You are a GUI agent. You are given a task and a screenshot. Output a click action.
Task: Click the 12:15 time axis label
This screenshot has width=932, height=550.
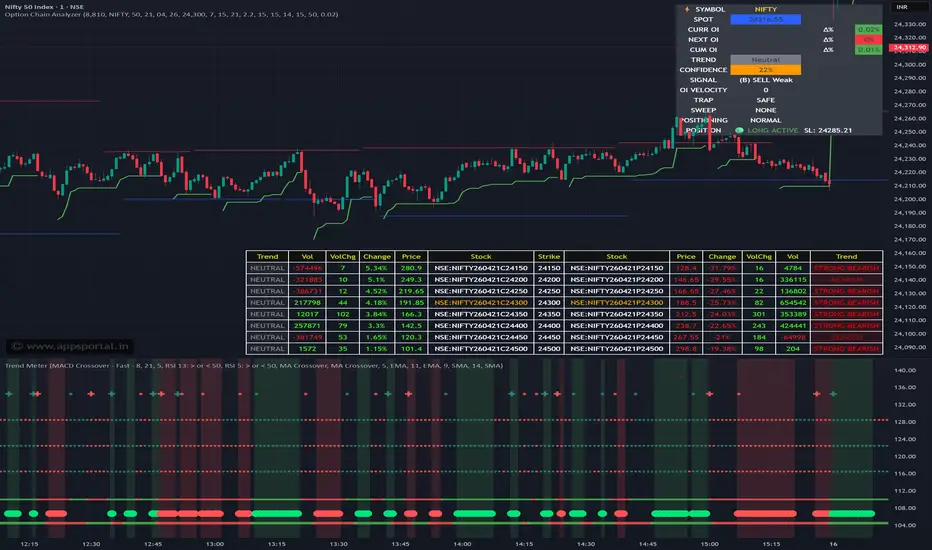(x=30, y=544)
